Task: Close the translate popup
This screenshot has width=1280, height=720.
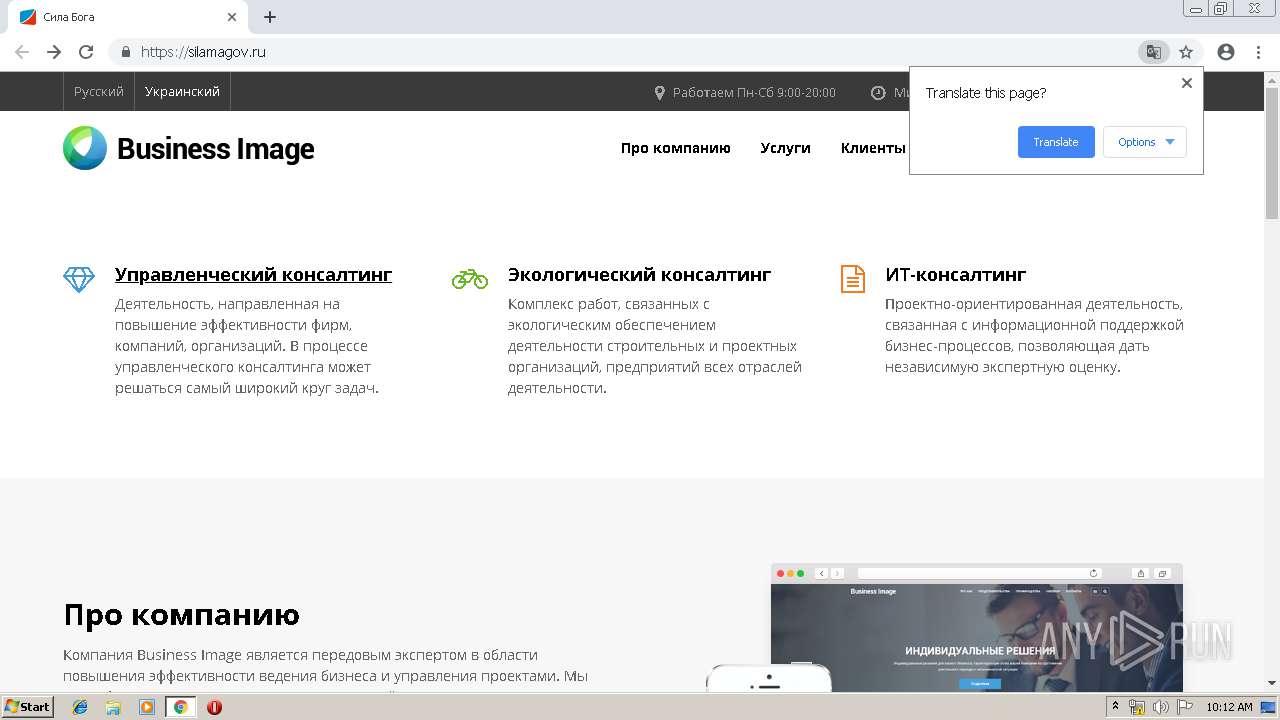Action: coord(1187,83)
